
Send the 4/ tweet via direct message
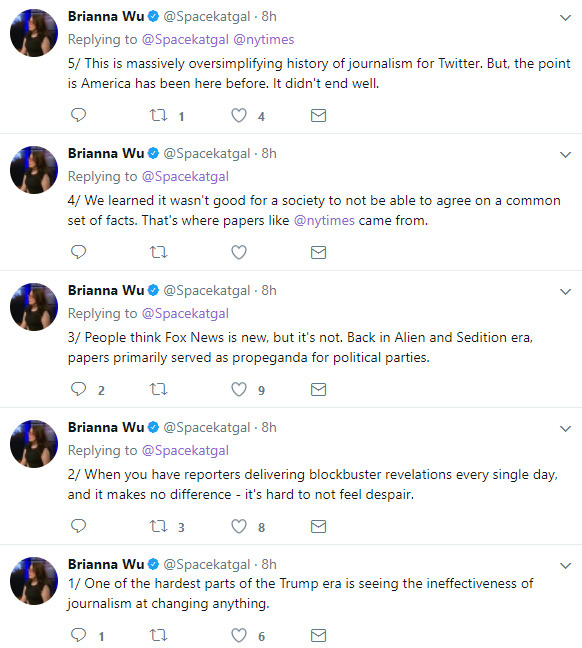click(x=318, y=252)
